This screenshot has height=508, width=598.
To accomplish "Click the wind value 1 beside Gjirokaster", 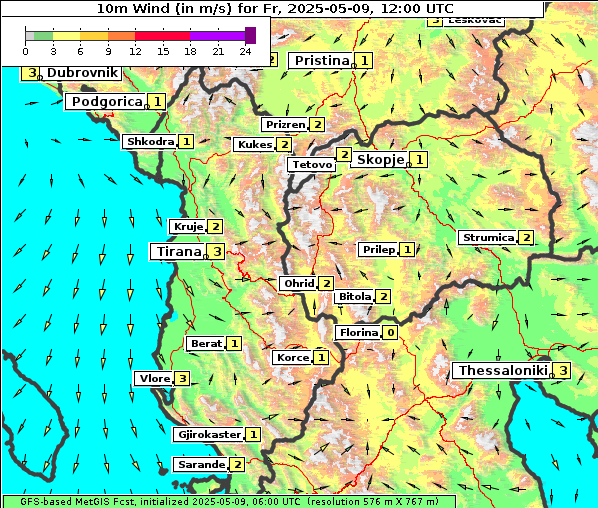I will [x=253, y=434].
